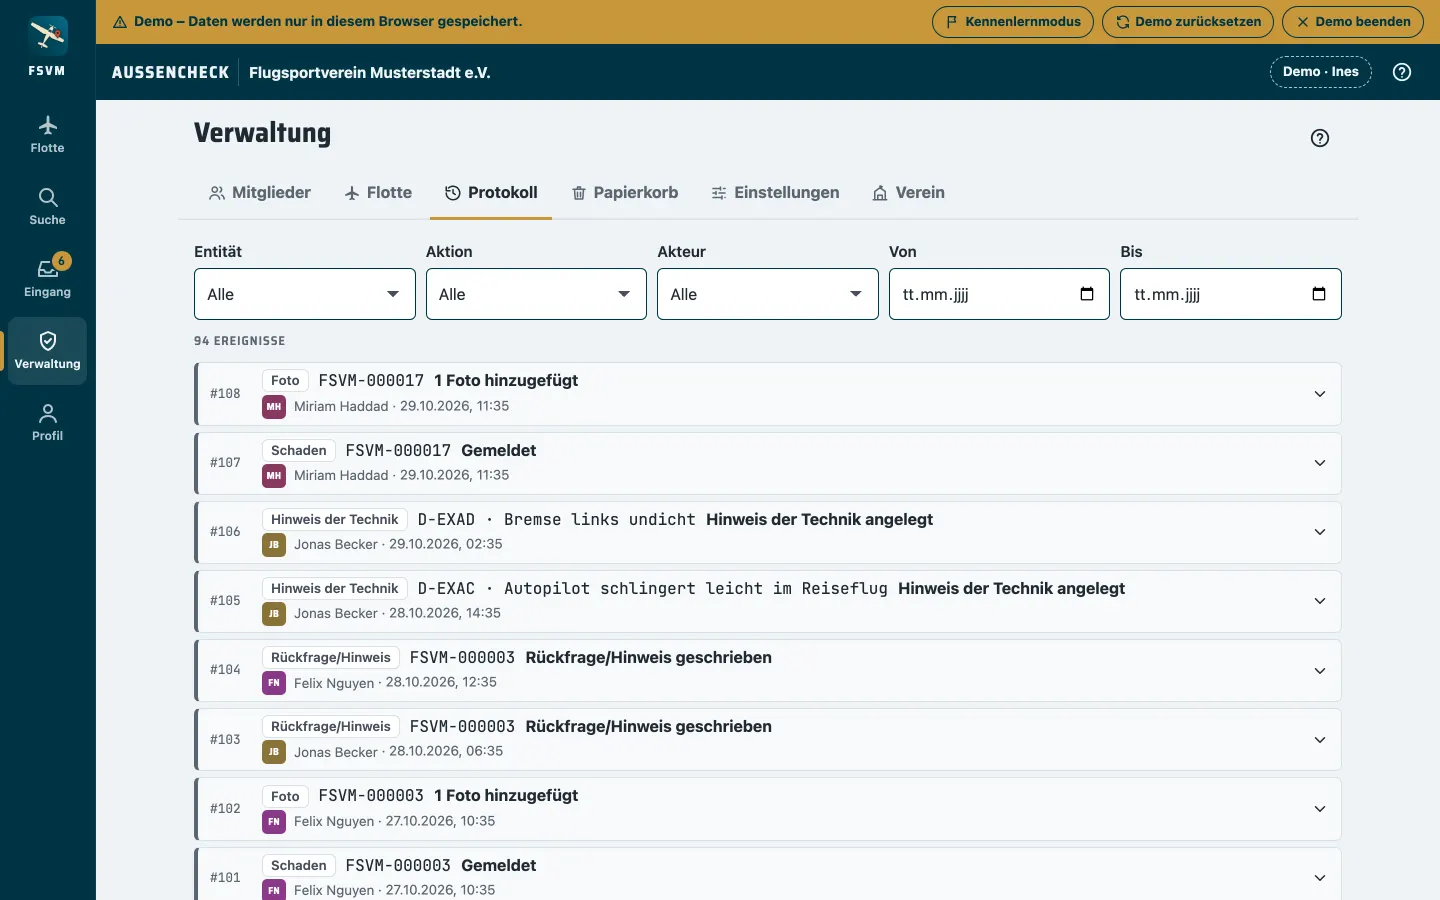Click Jonas Becker avatar on event #103

point(274,752)
